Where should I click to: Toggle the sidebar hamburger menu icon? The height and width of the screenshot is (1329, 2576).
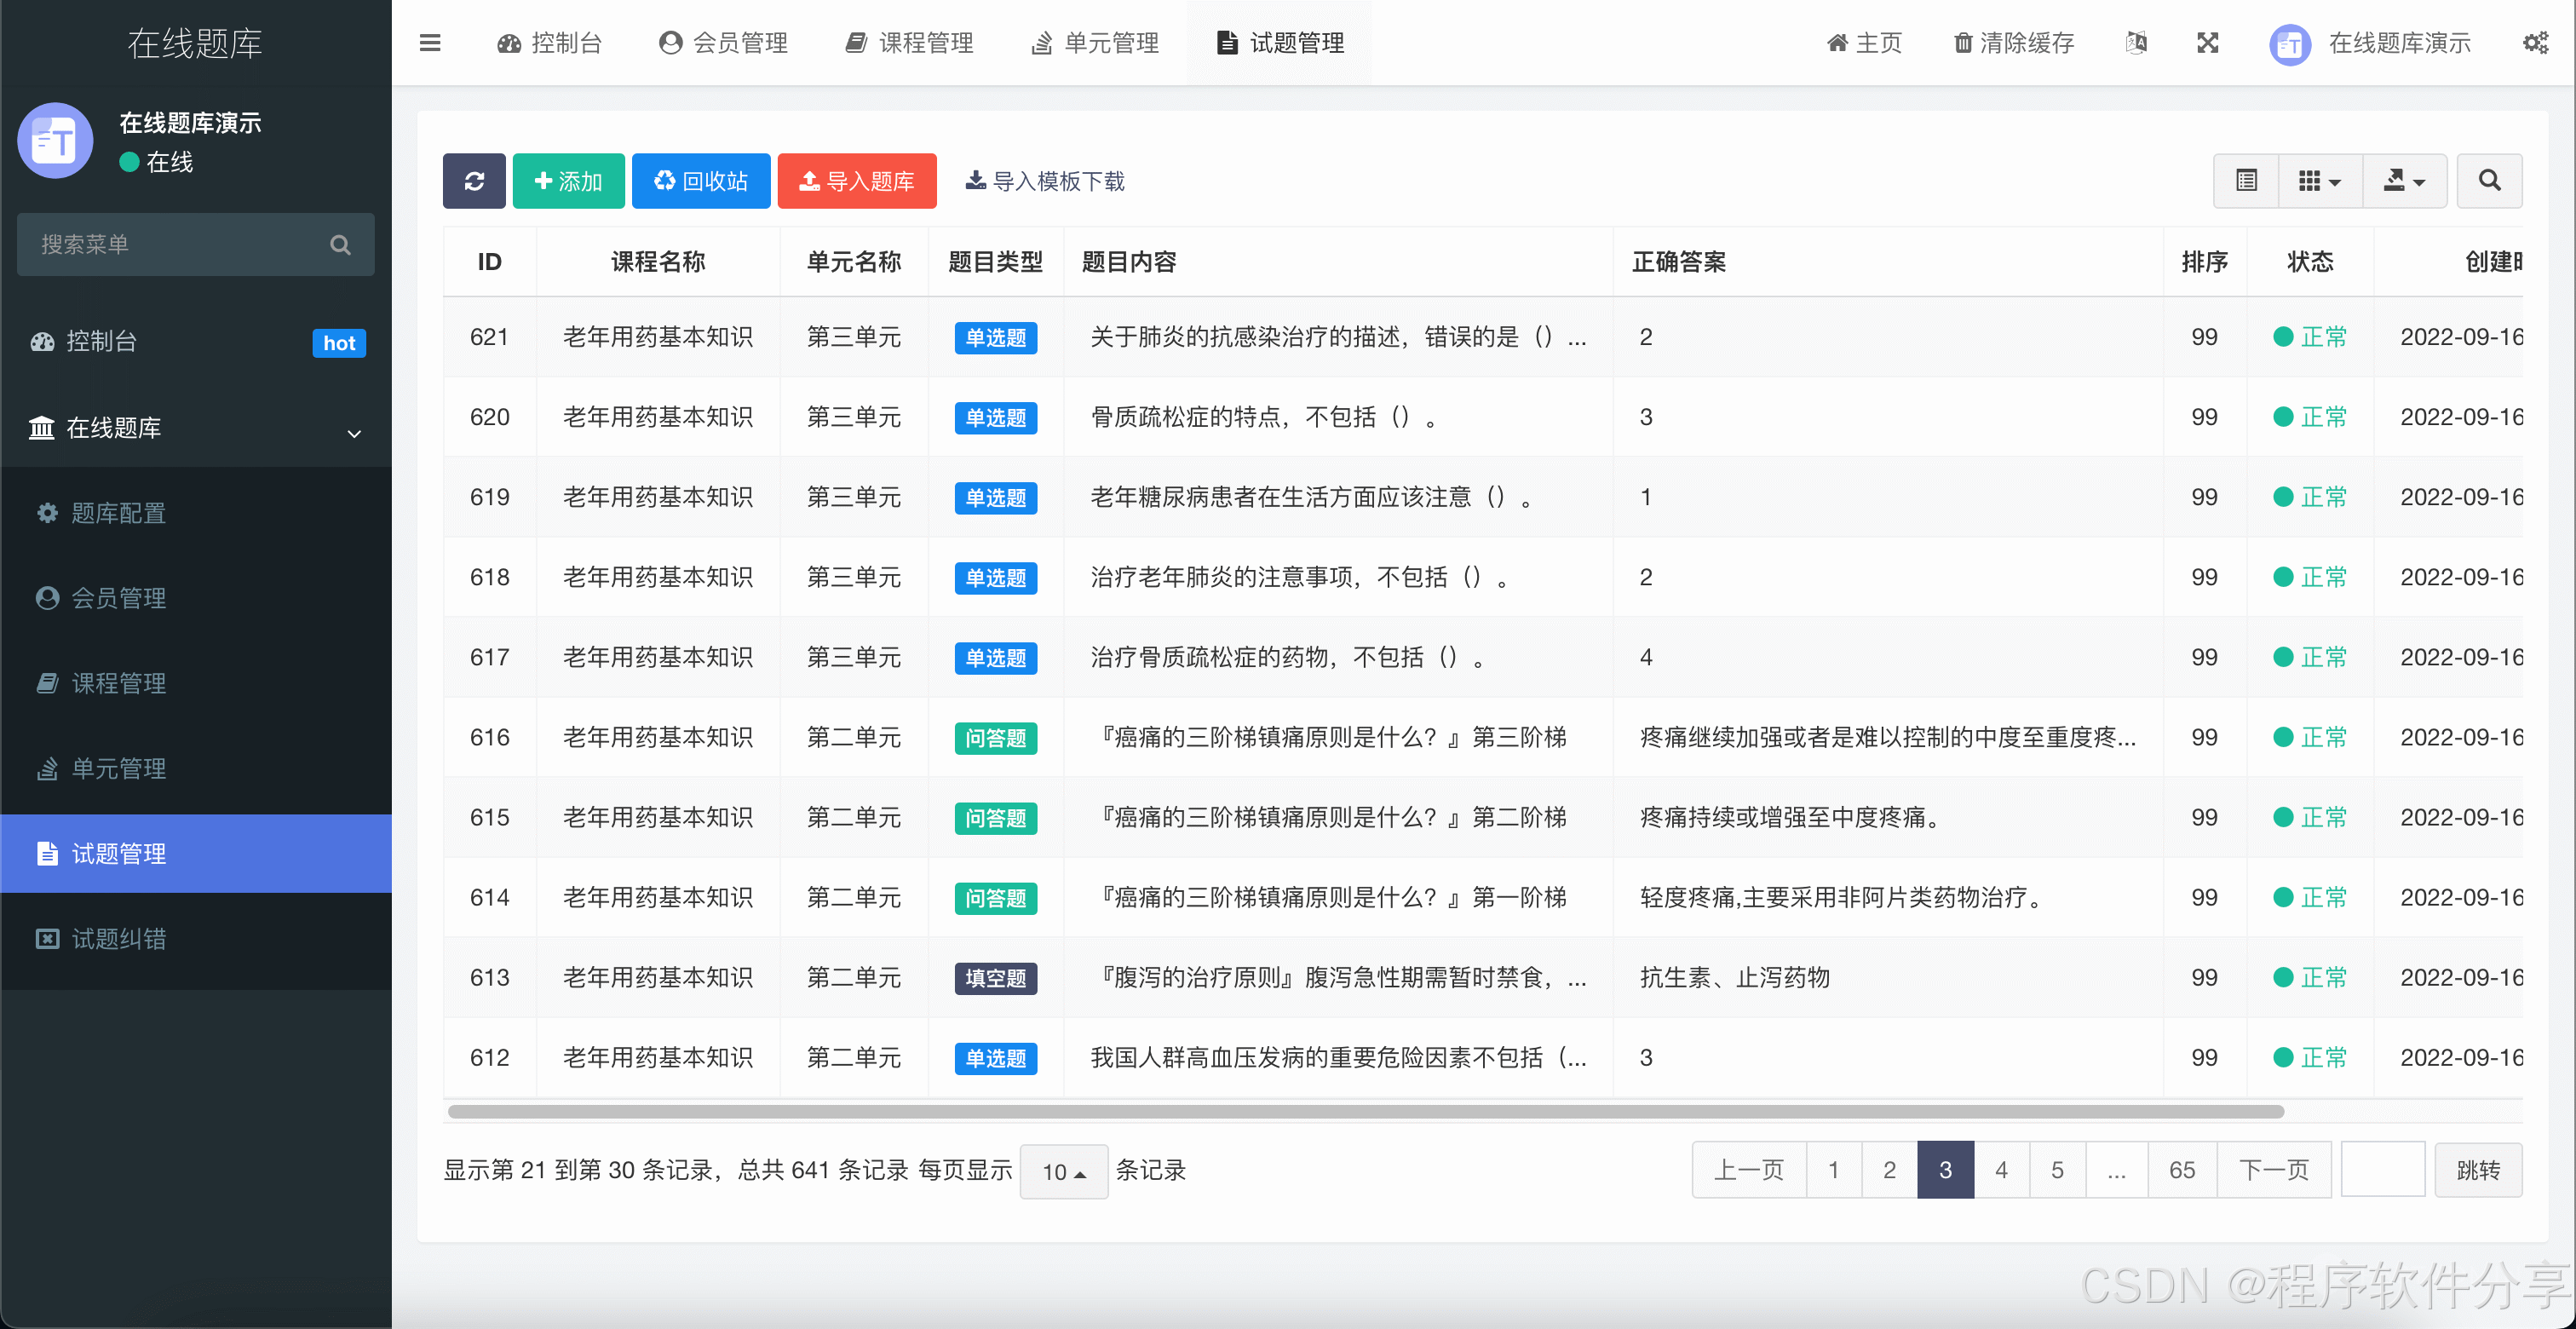point(430,43)
